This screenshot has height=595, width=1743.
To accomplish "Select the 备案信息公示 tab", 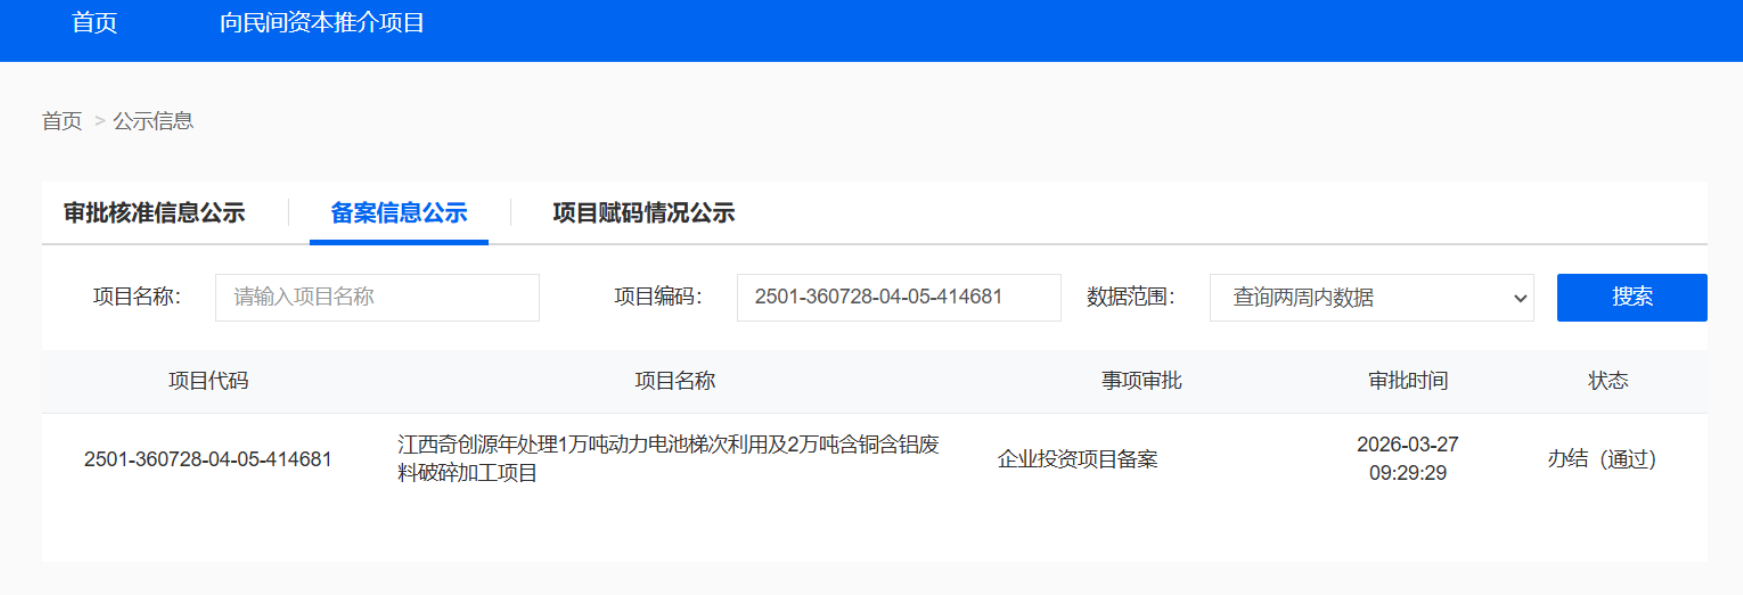I will point(399,213).
